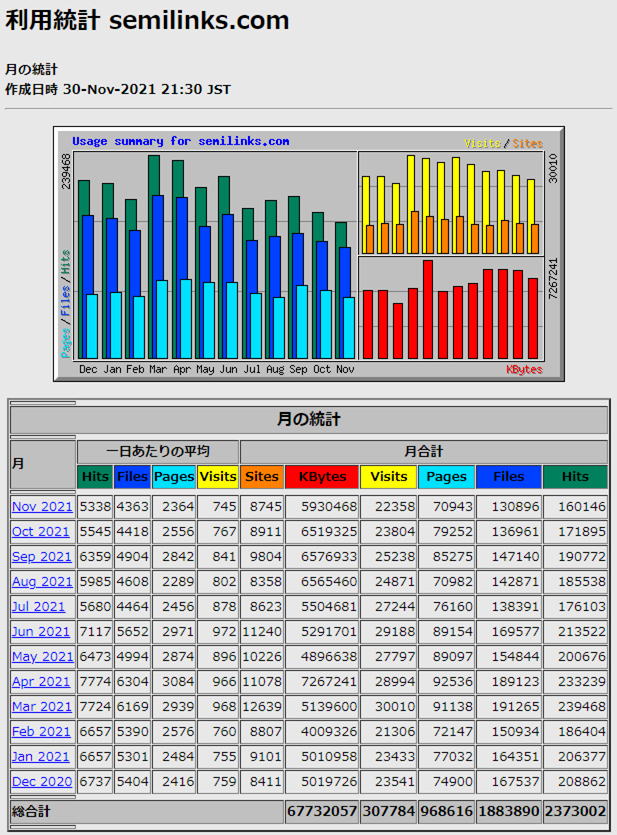
Task: Open the Jul 2021 statistics link
Action: point(38,607)
